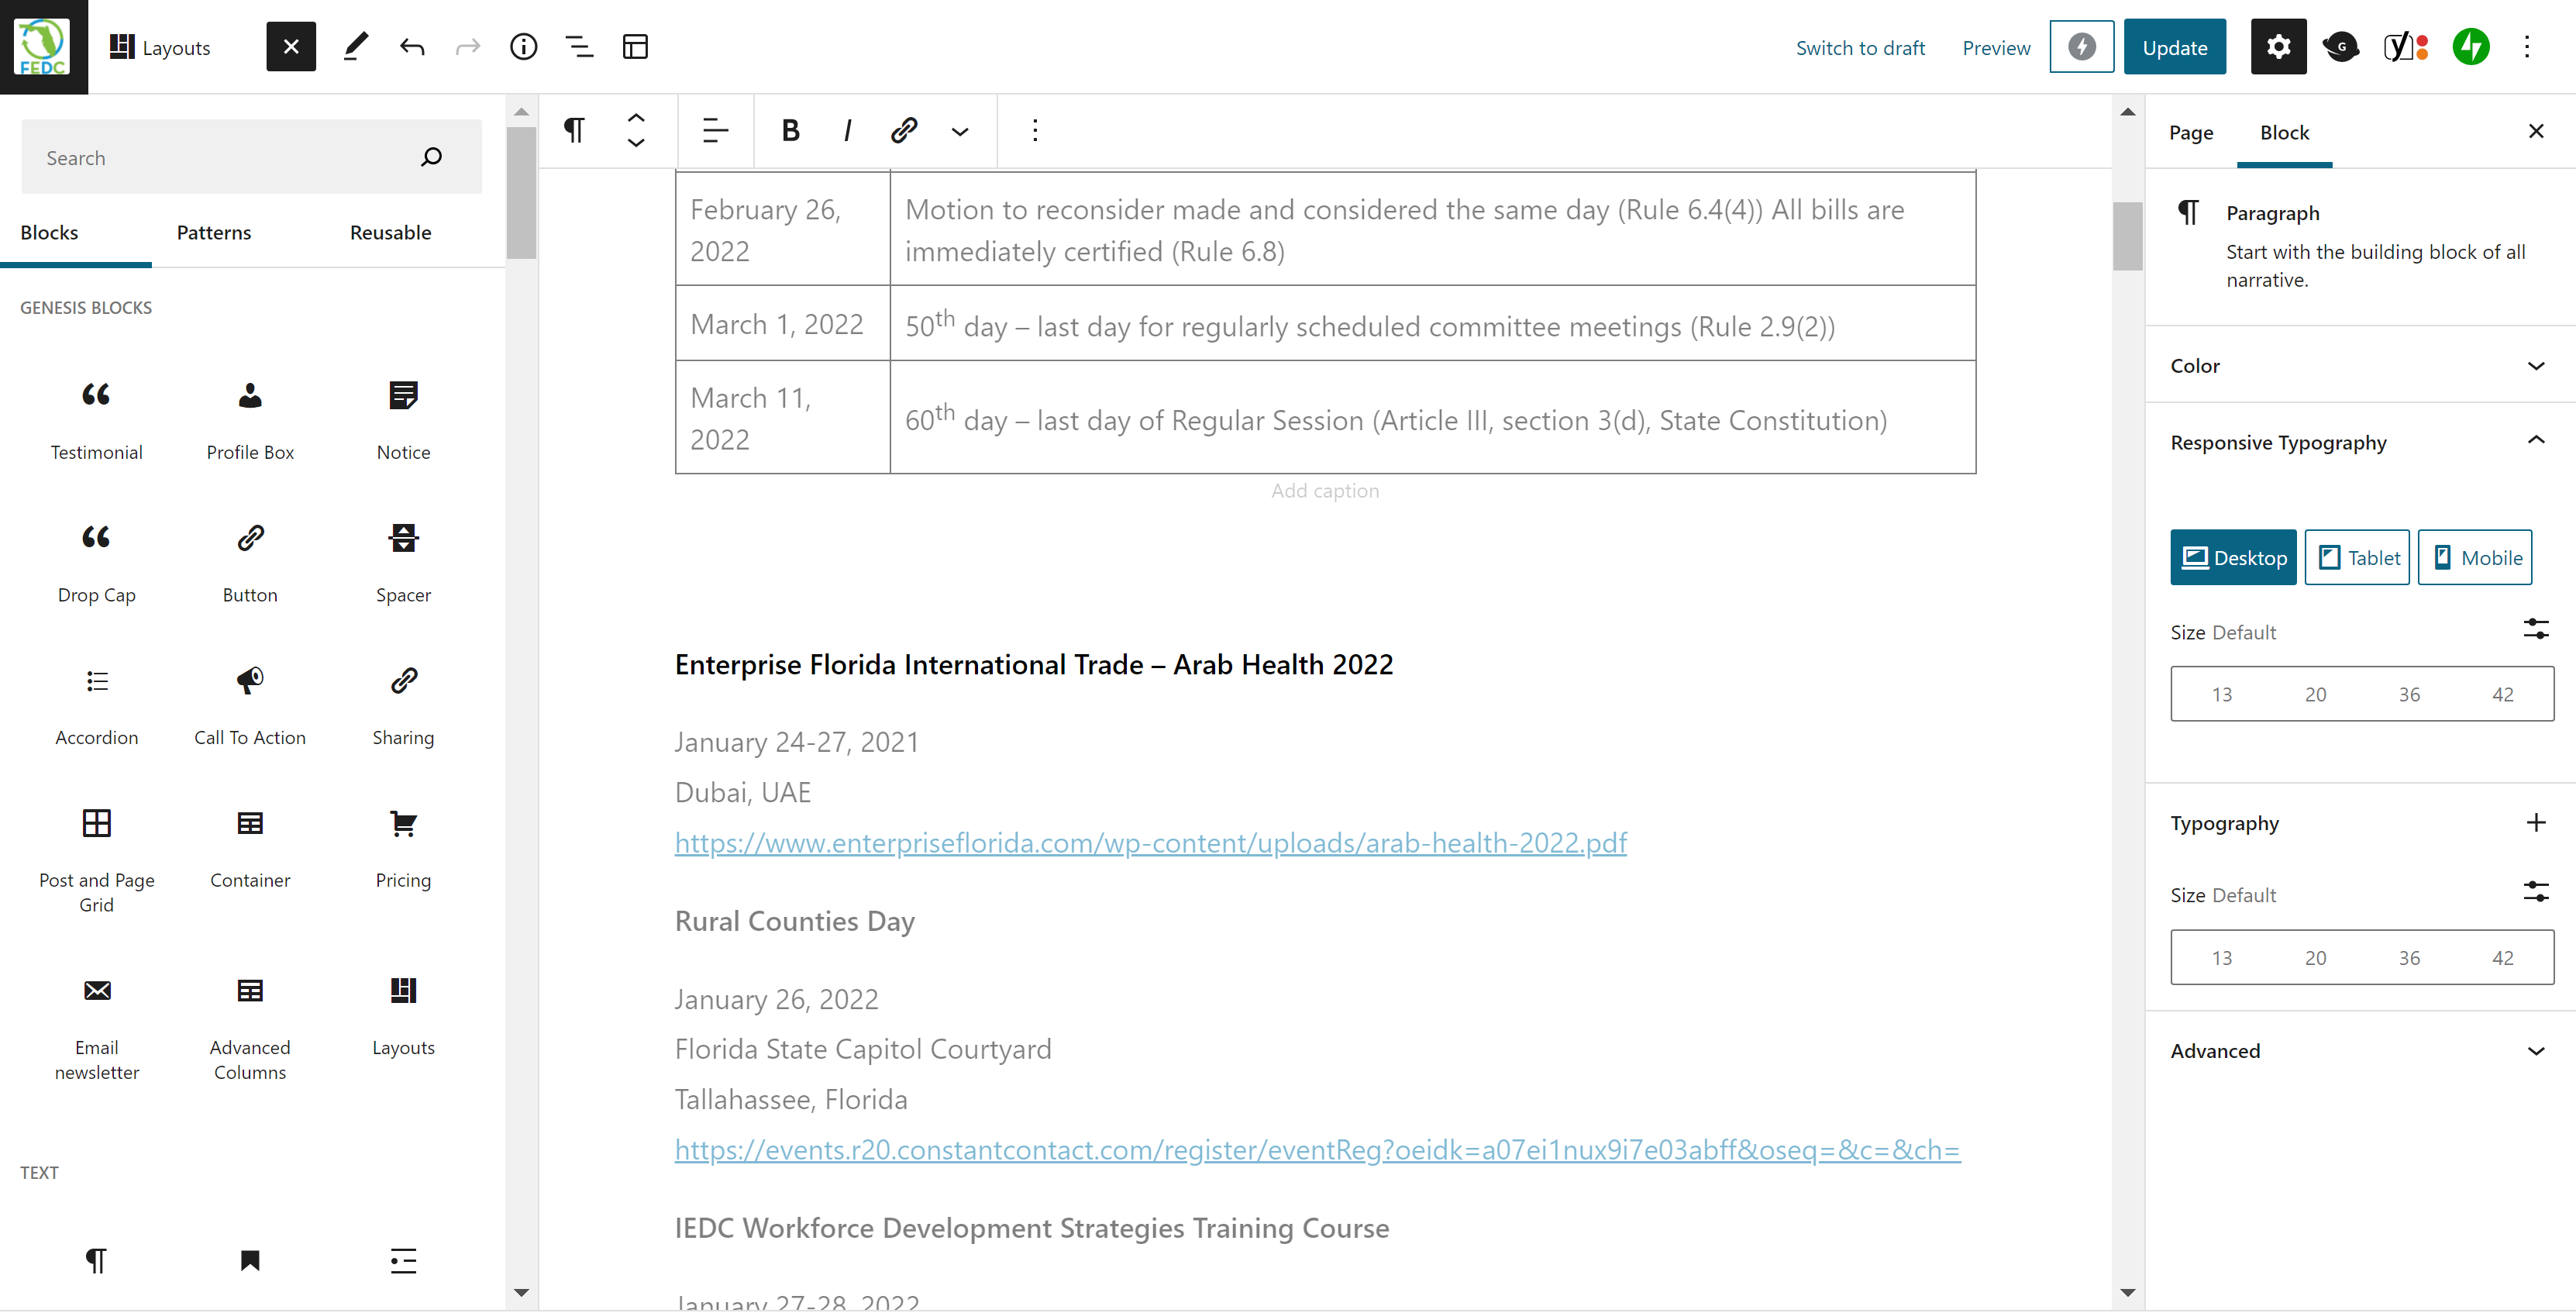Open Typography options plus menu
This screenshot has height=1313, width=2576.
point(2535,822)
